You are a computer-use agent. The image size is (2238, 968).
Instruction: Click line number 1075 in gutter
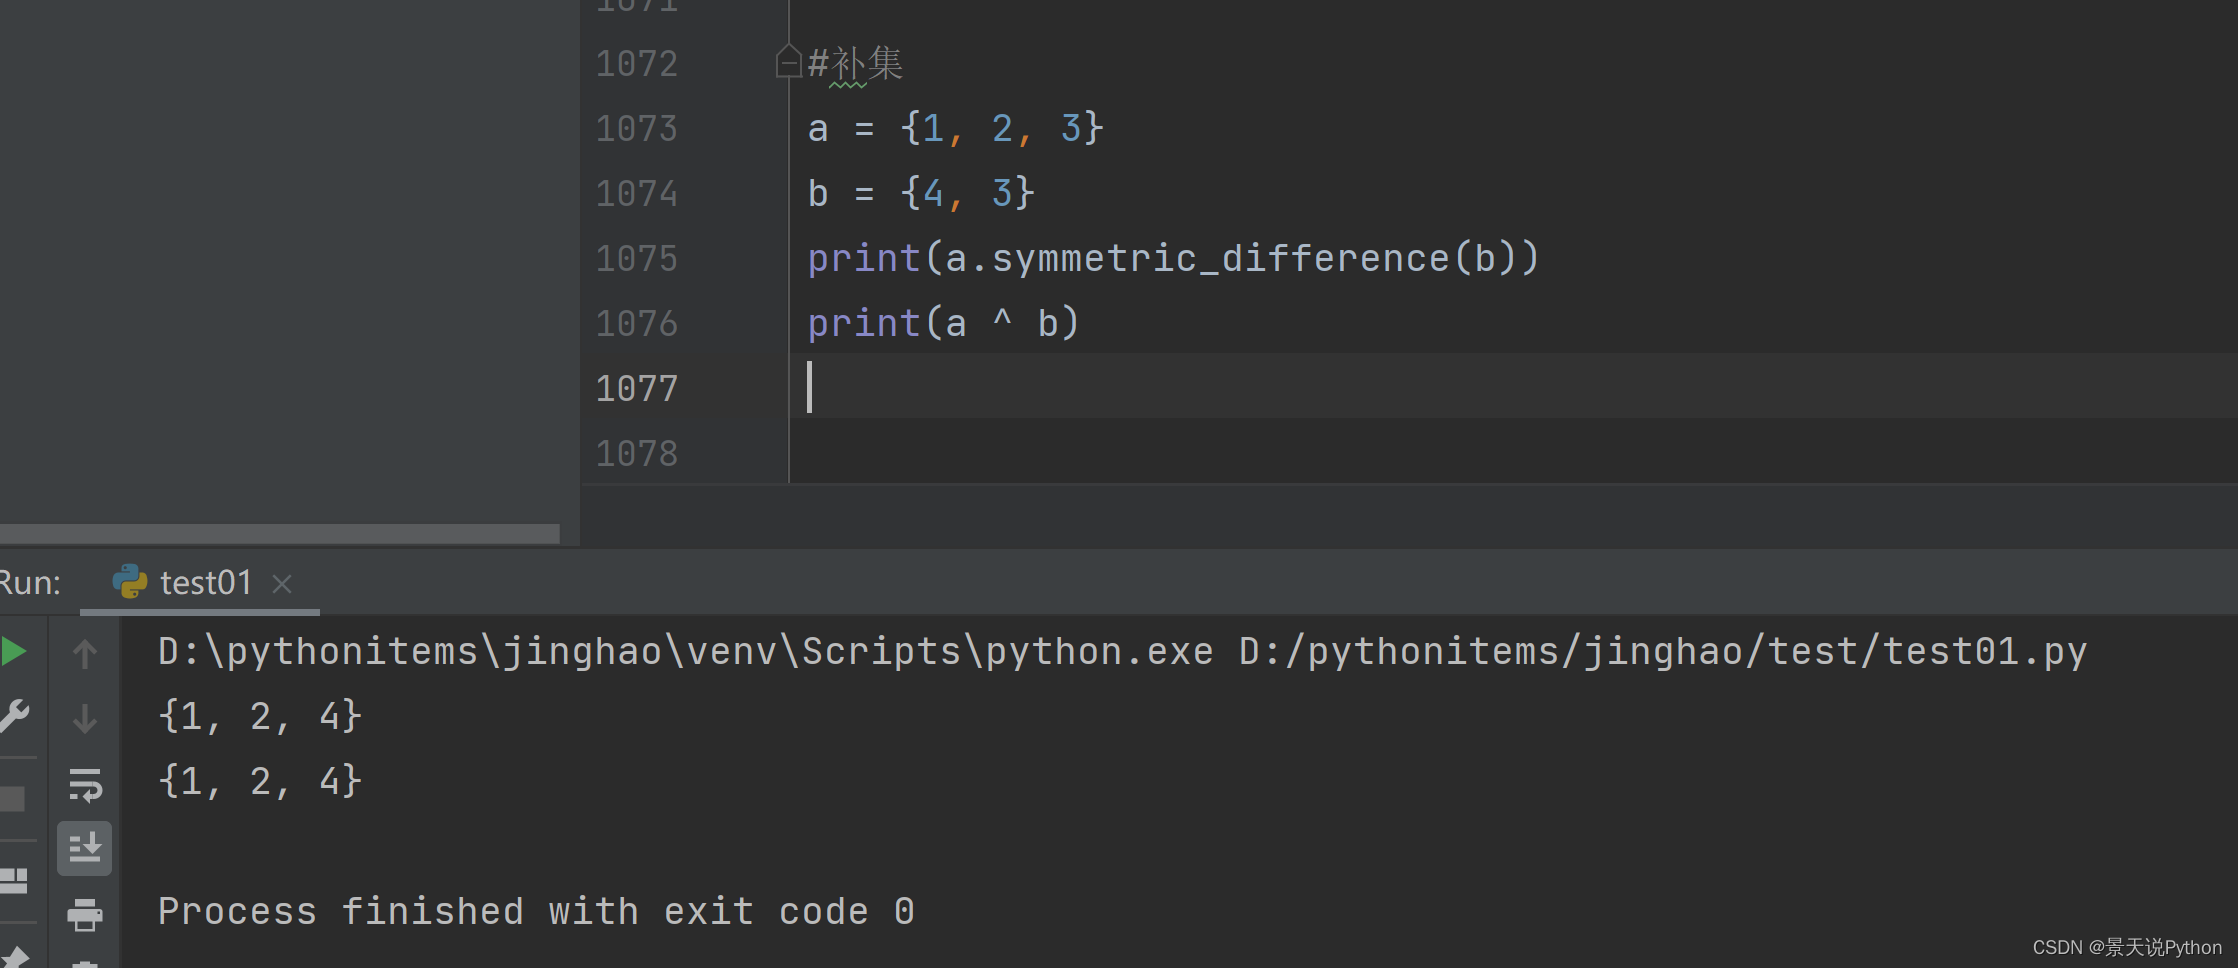[x=637, y=259]
